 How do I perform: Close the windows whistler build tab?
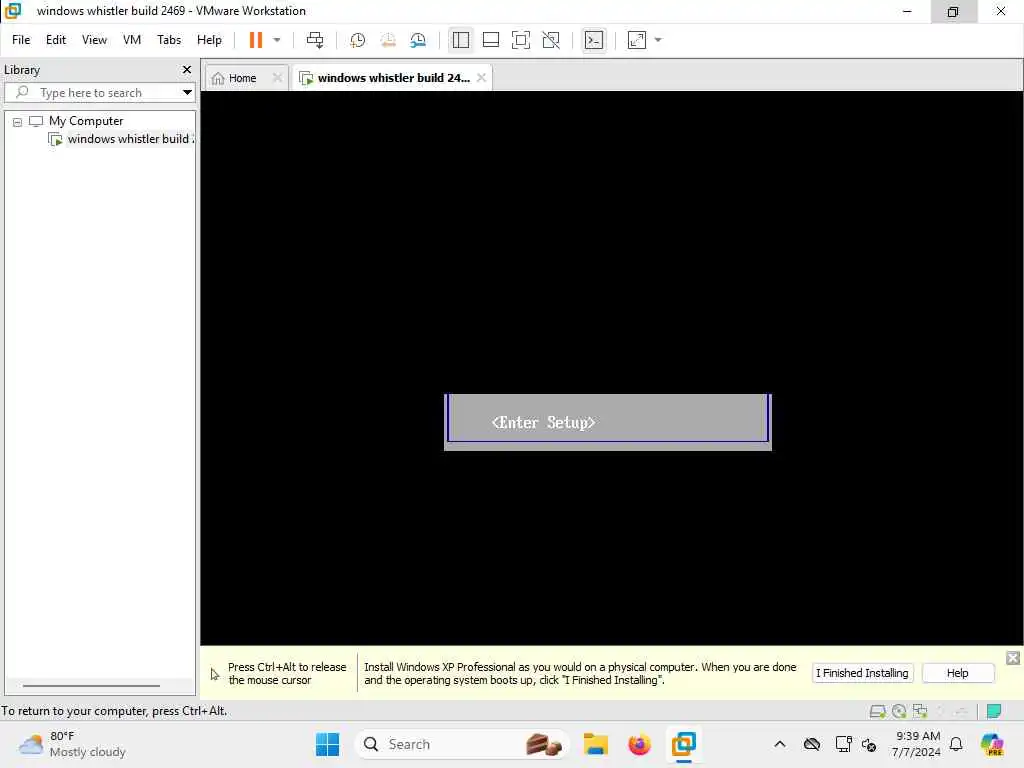pos(481,78)
